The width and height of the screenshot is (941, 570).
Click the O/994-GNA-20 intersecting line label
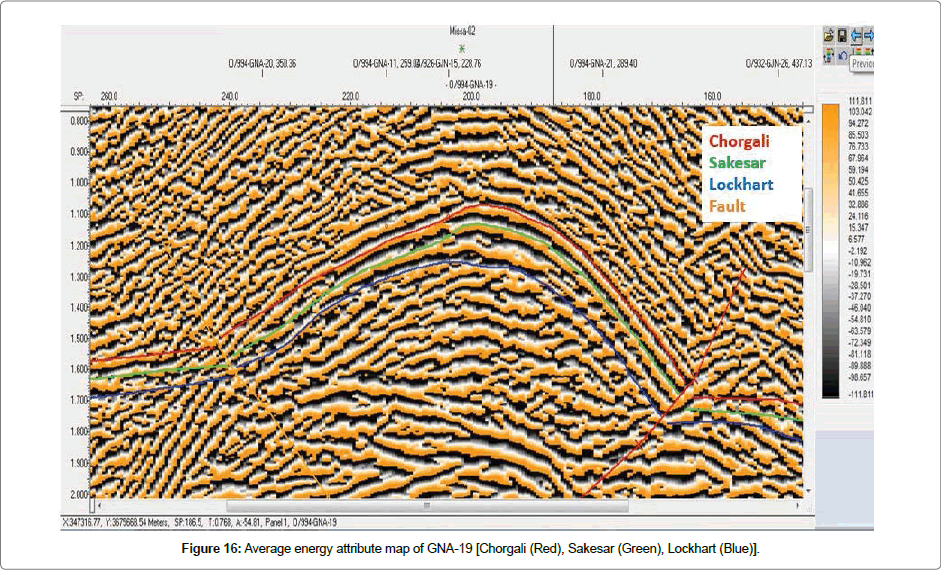(x=261, y=63)
